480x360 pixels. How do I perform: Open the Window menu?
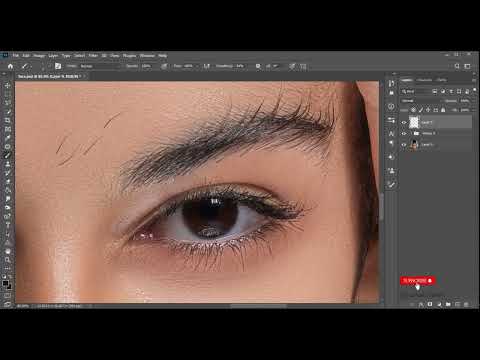[147, 56]
